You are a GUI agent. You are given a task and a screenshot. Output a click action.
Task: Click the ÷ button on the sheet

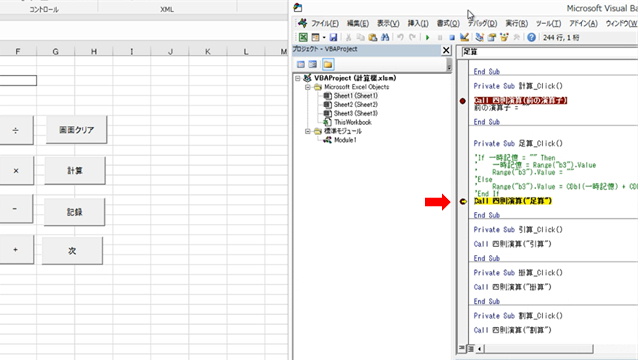16,130
